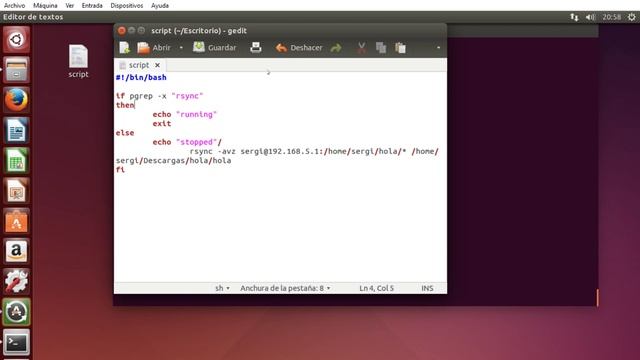640x360 pixels.
Task: Print the document with printer icon
Action: (x=256, y=48)
